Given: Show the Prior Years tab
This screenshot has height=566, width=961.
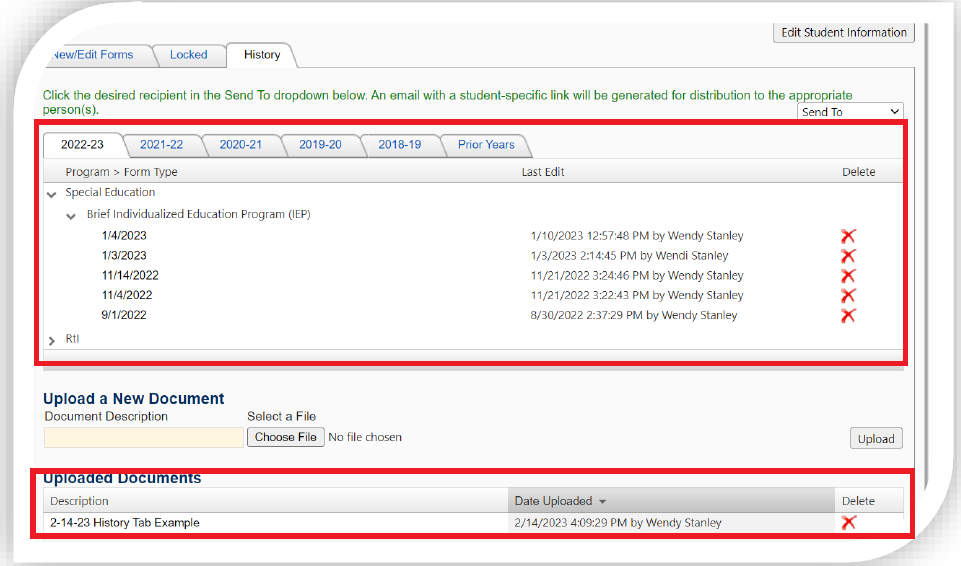Looking at the screenshot, I should click(x=486, y=145).
